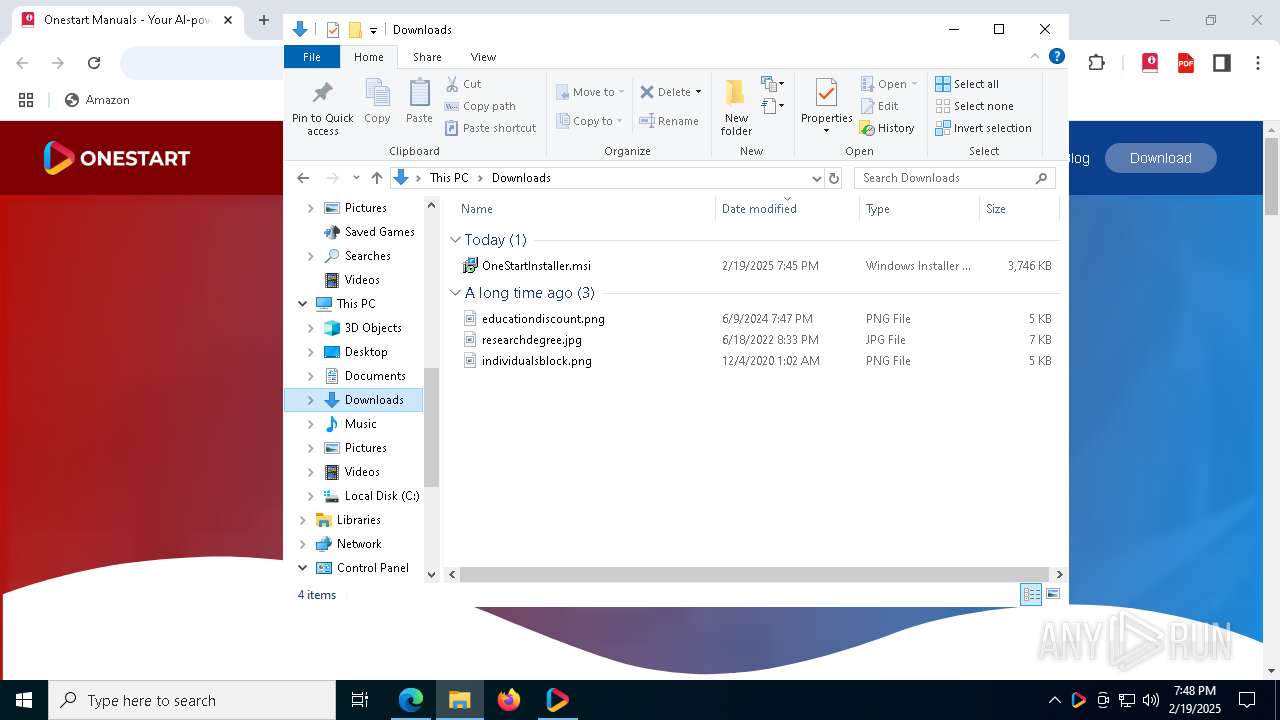Open the Open button dropdown arrow

coord(914,84)
